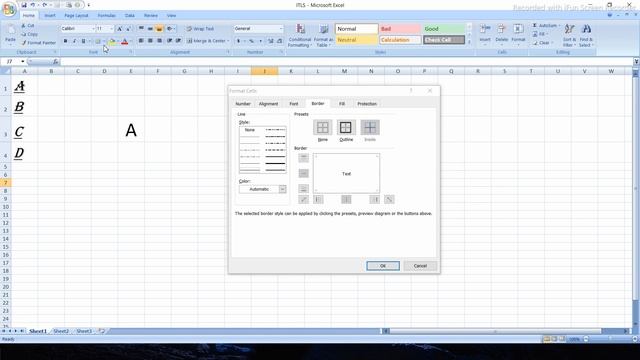Open Conditional Formatting menu
This screenshot has height=360, width=640.
(300, 35)
